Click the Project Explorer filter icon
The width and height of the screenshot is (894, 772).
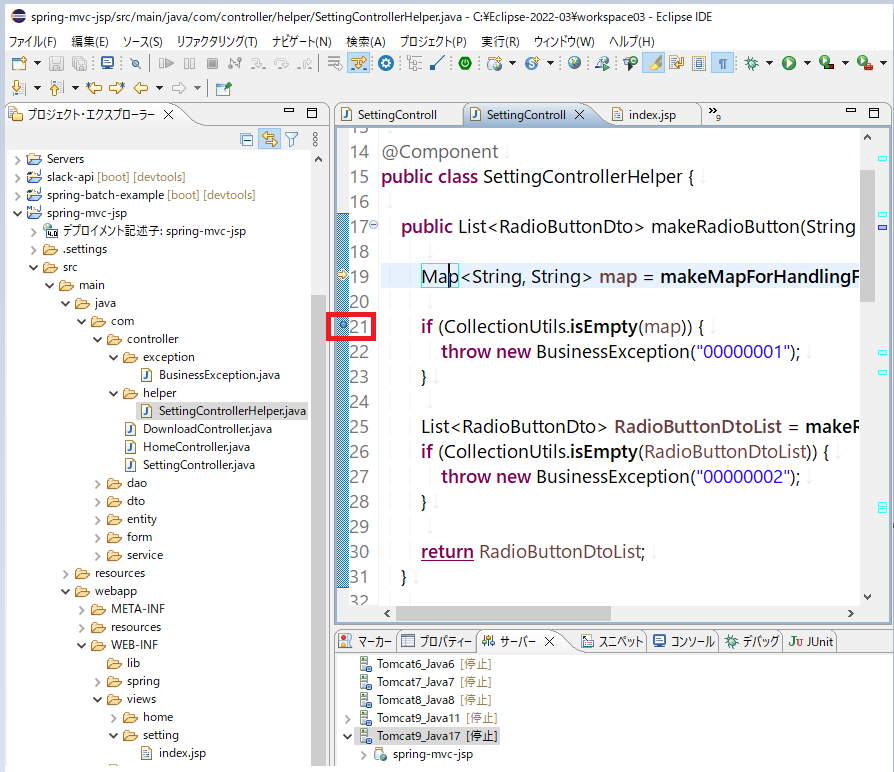(292, 140)
